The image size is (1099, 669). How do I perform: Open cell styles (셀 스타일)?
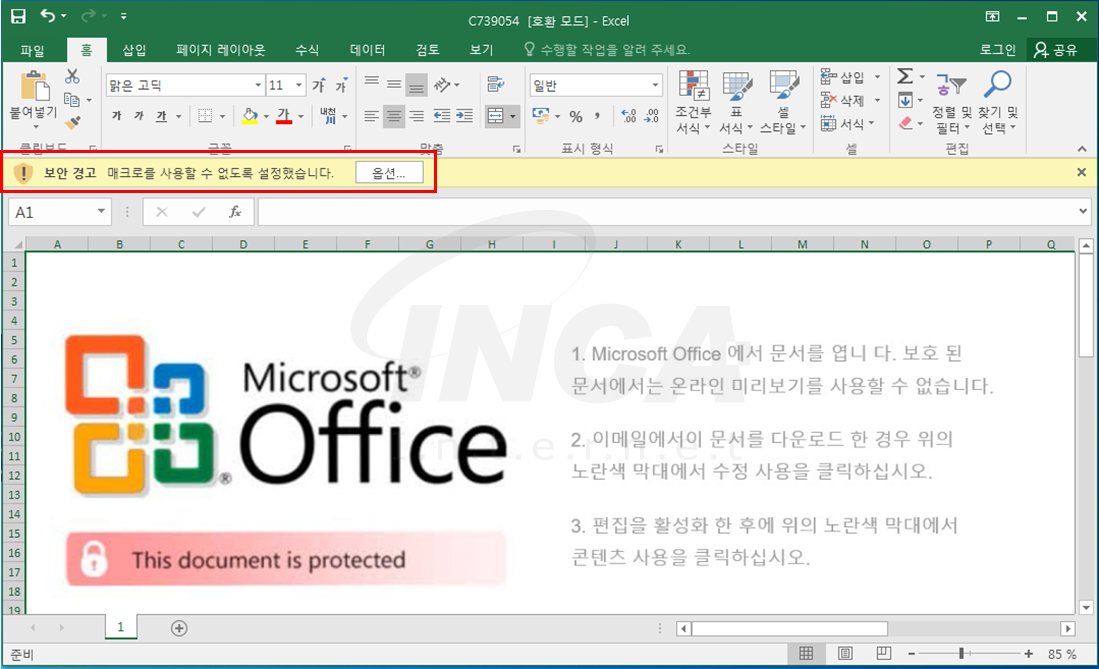(784, 102)
